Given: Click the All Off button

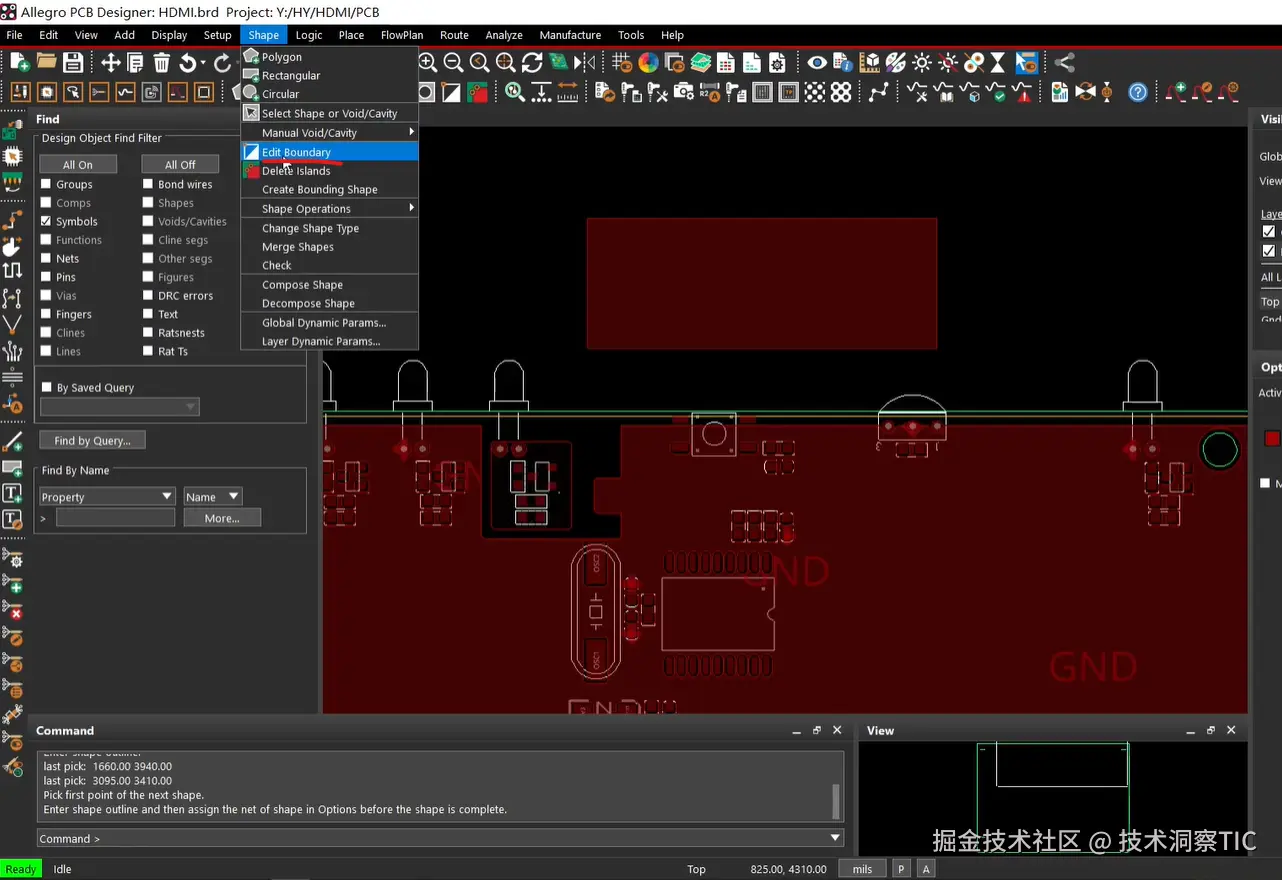Looking at the screenshot, I should click(180, 165).
